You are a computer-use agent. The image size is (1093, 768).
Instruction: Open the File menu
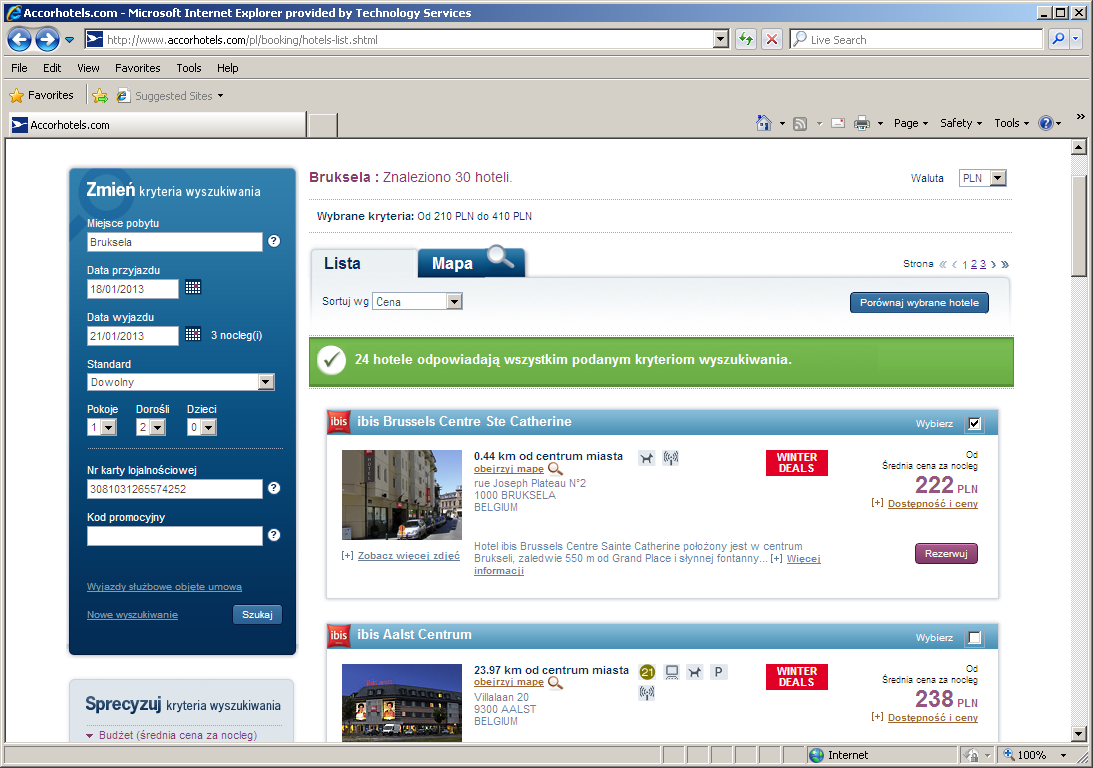coord(20,68)
